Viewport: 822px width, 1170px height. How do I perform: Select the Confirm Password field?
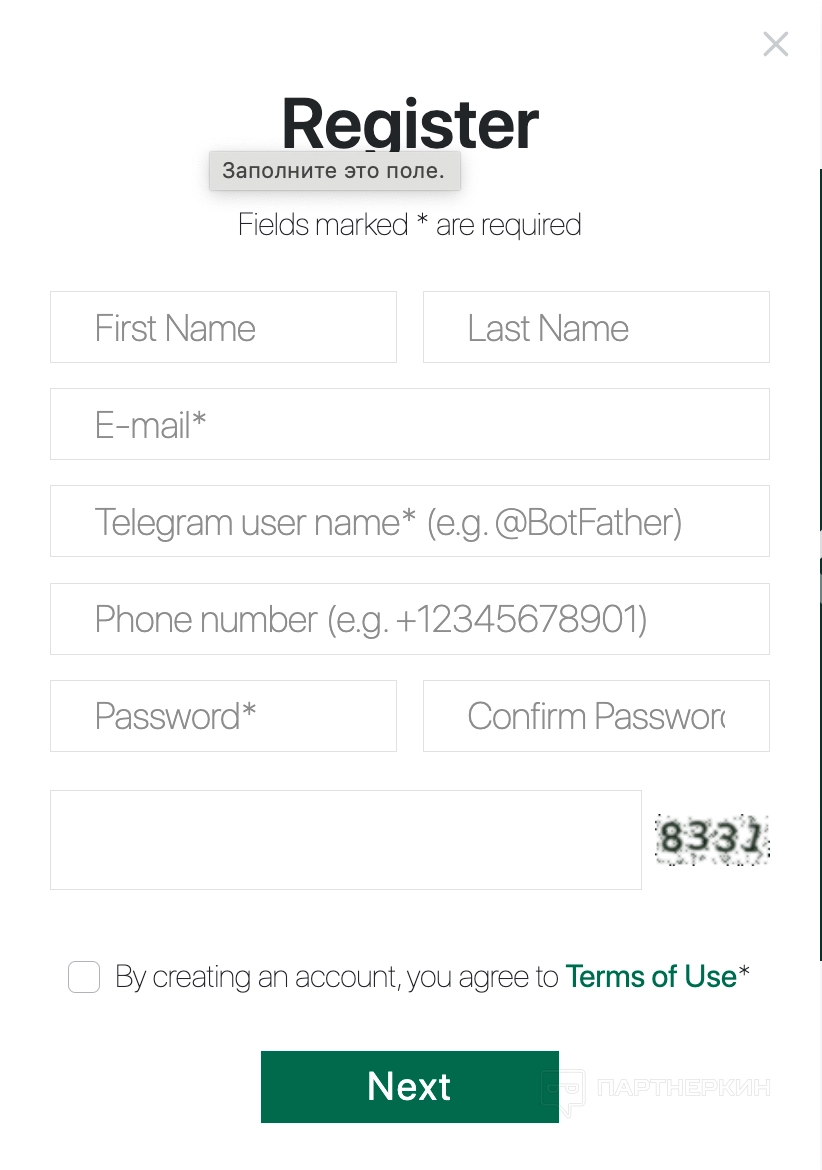(596, 716)
